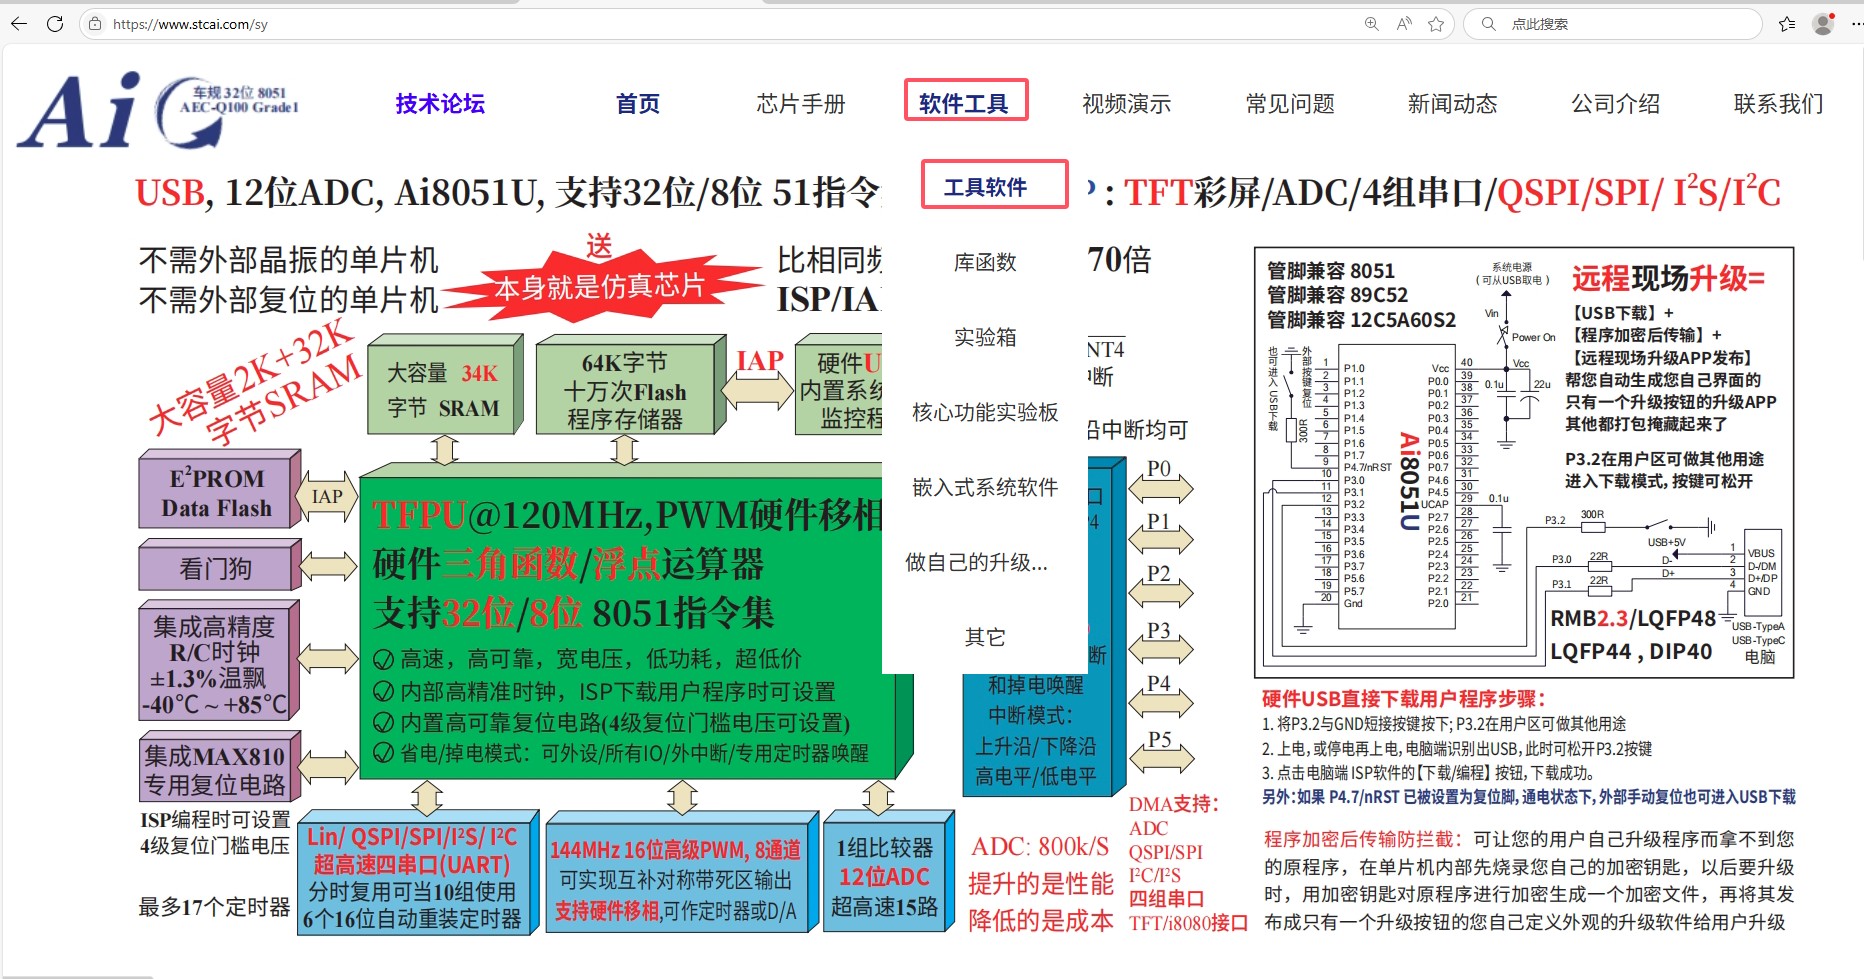Open the browser settings ellipsis menu
Image resolution: width=1864 pixels, height=979 pixels.
coord(1855,24)
